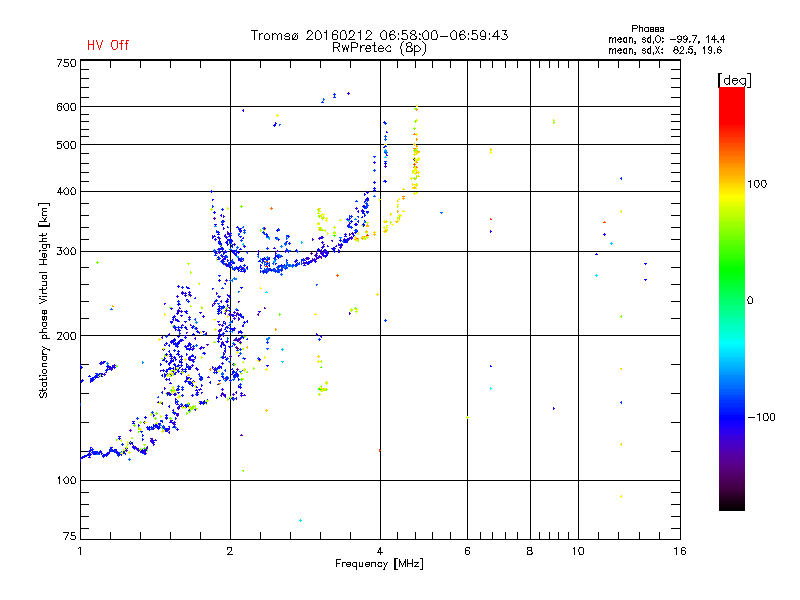Click the y-axis tick label '750'
This screenshot has height=600, width=800.
(x=66, y=63)
